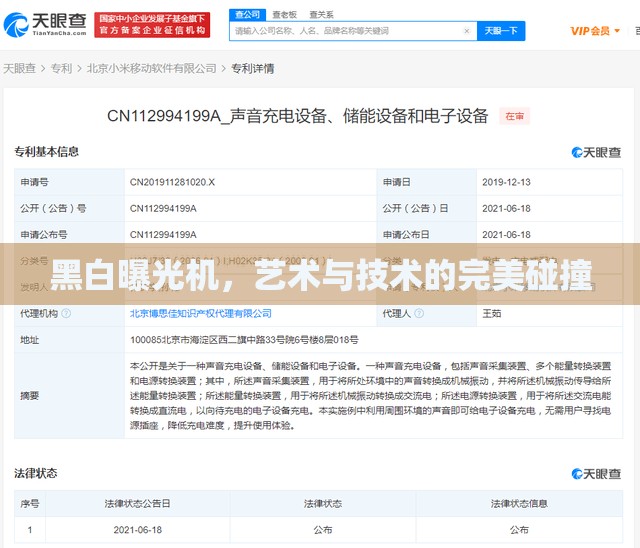Click the 国家中小企业发展子基金旗下 red banner
Screen dimensions: 640x548
pyautogui.click(x=152, y=25)
